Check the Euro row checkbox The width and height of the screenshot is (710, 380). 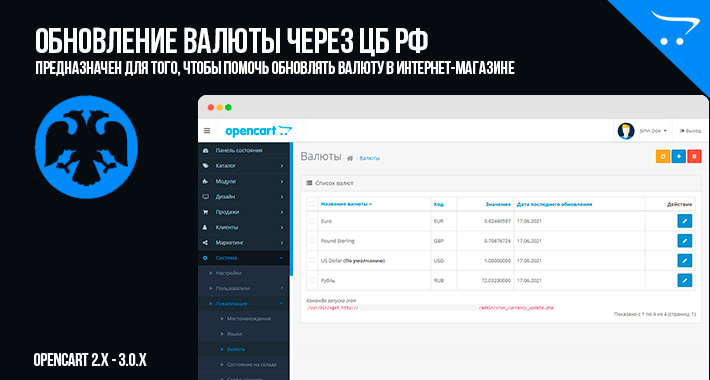click(312, 221)
